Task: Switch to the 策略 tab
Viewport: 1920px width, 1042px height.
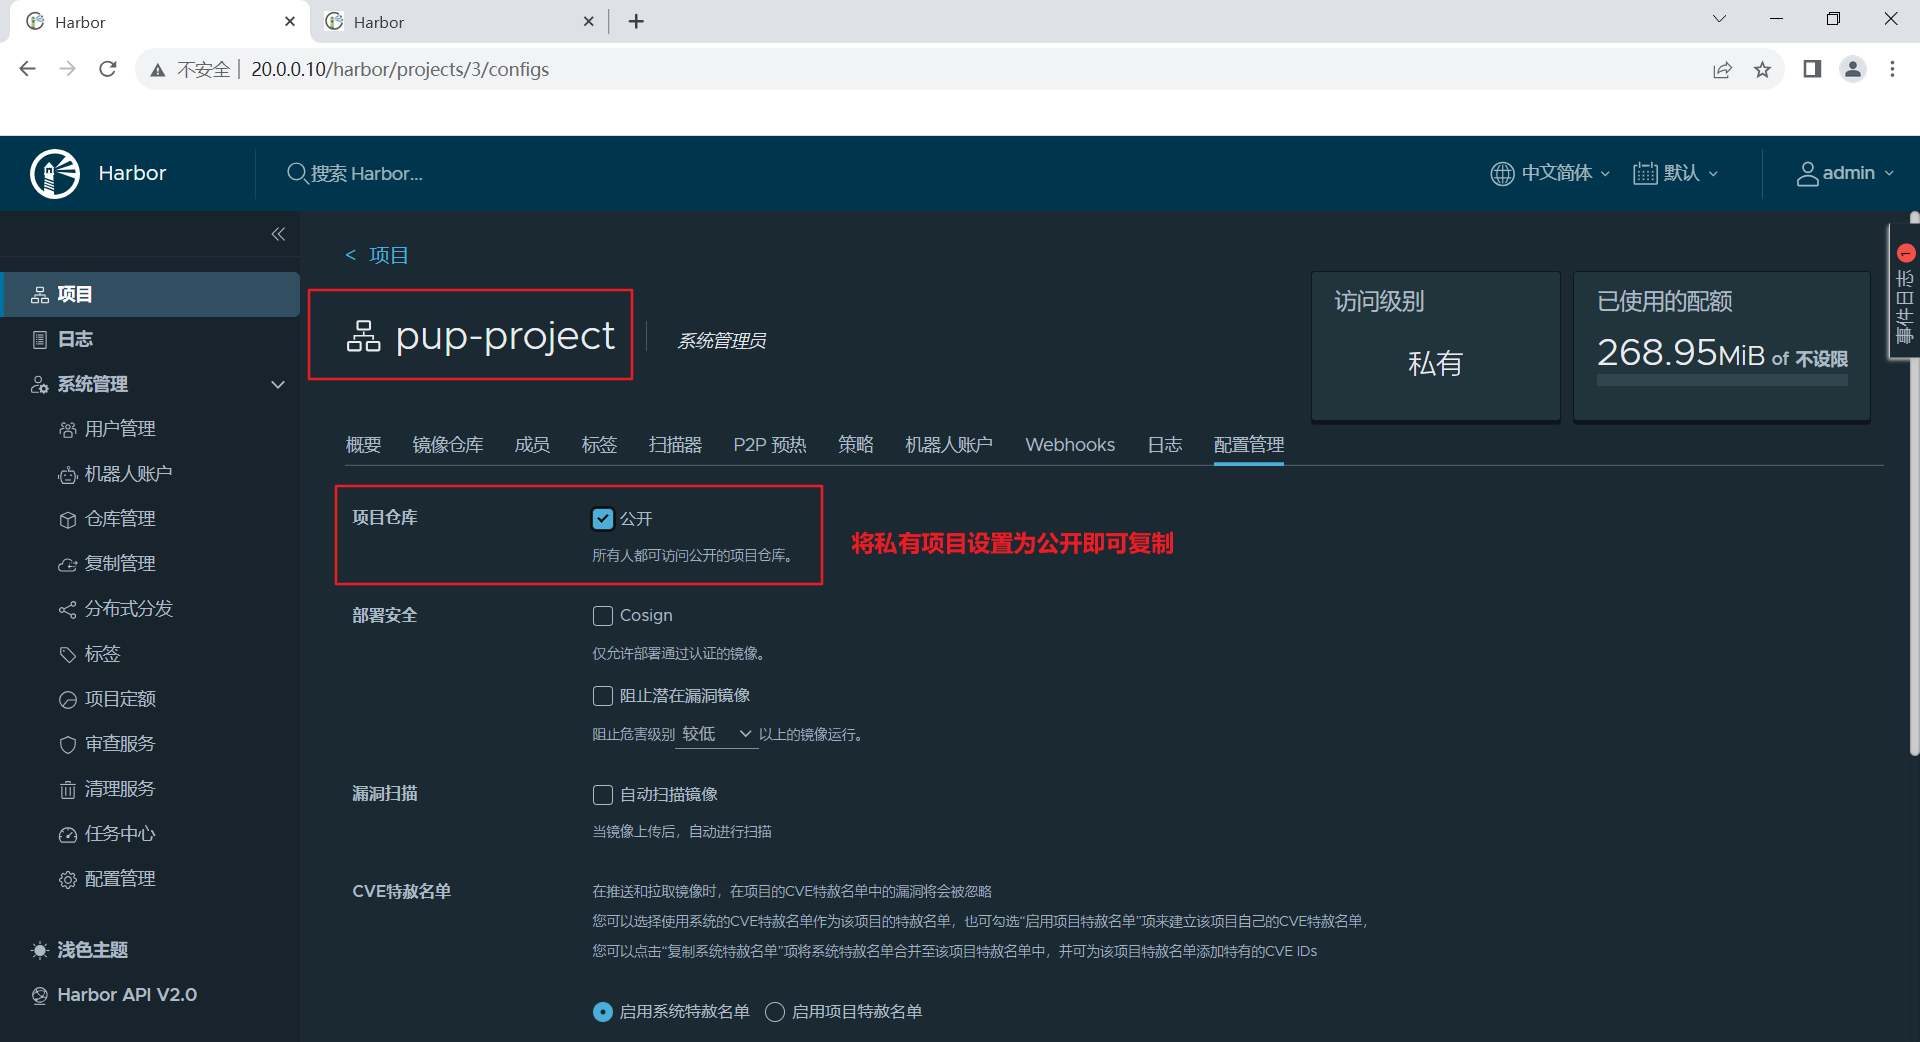Action: (856, 444)
